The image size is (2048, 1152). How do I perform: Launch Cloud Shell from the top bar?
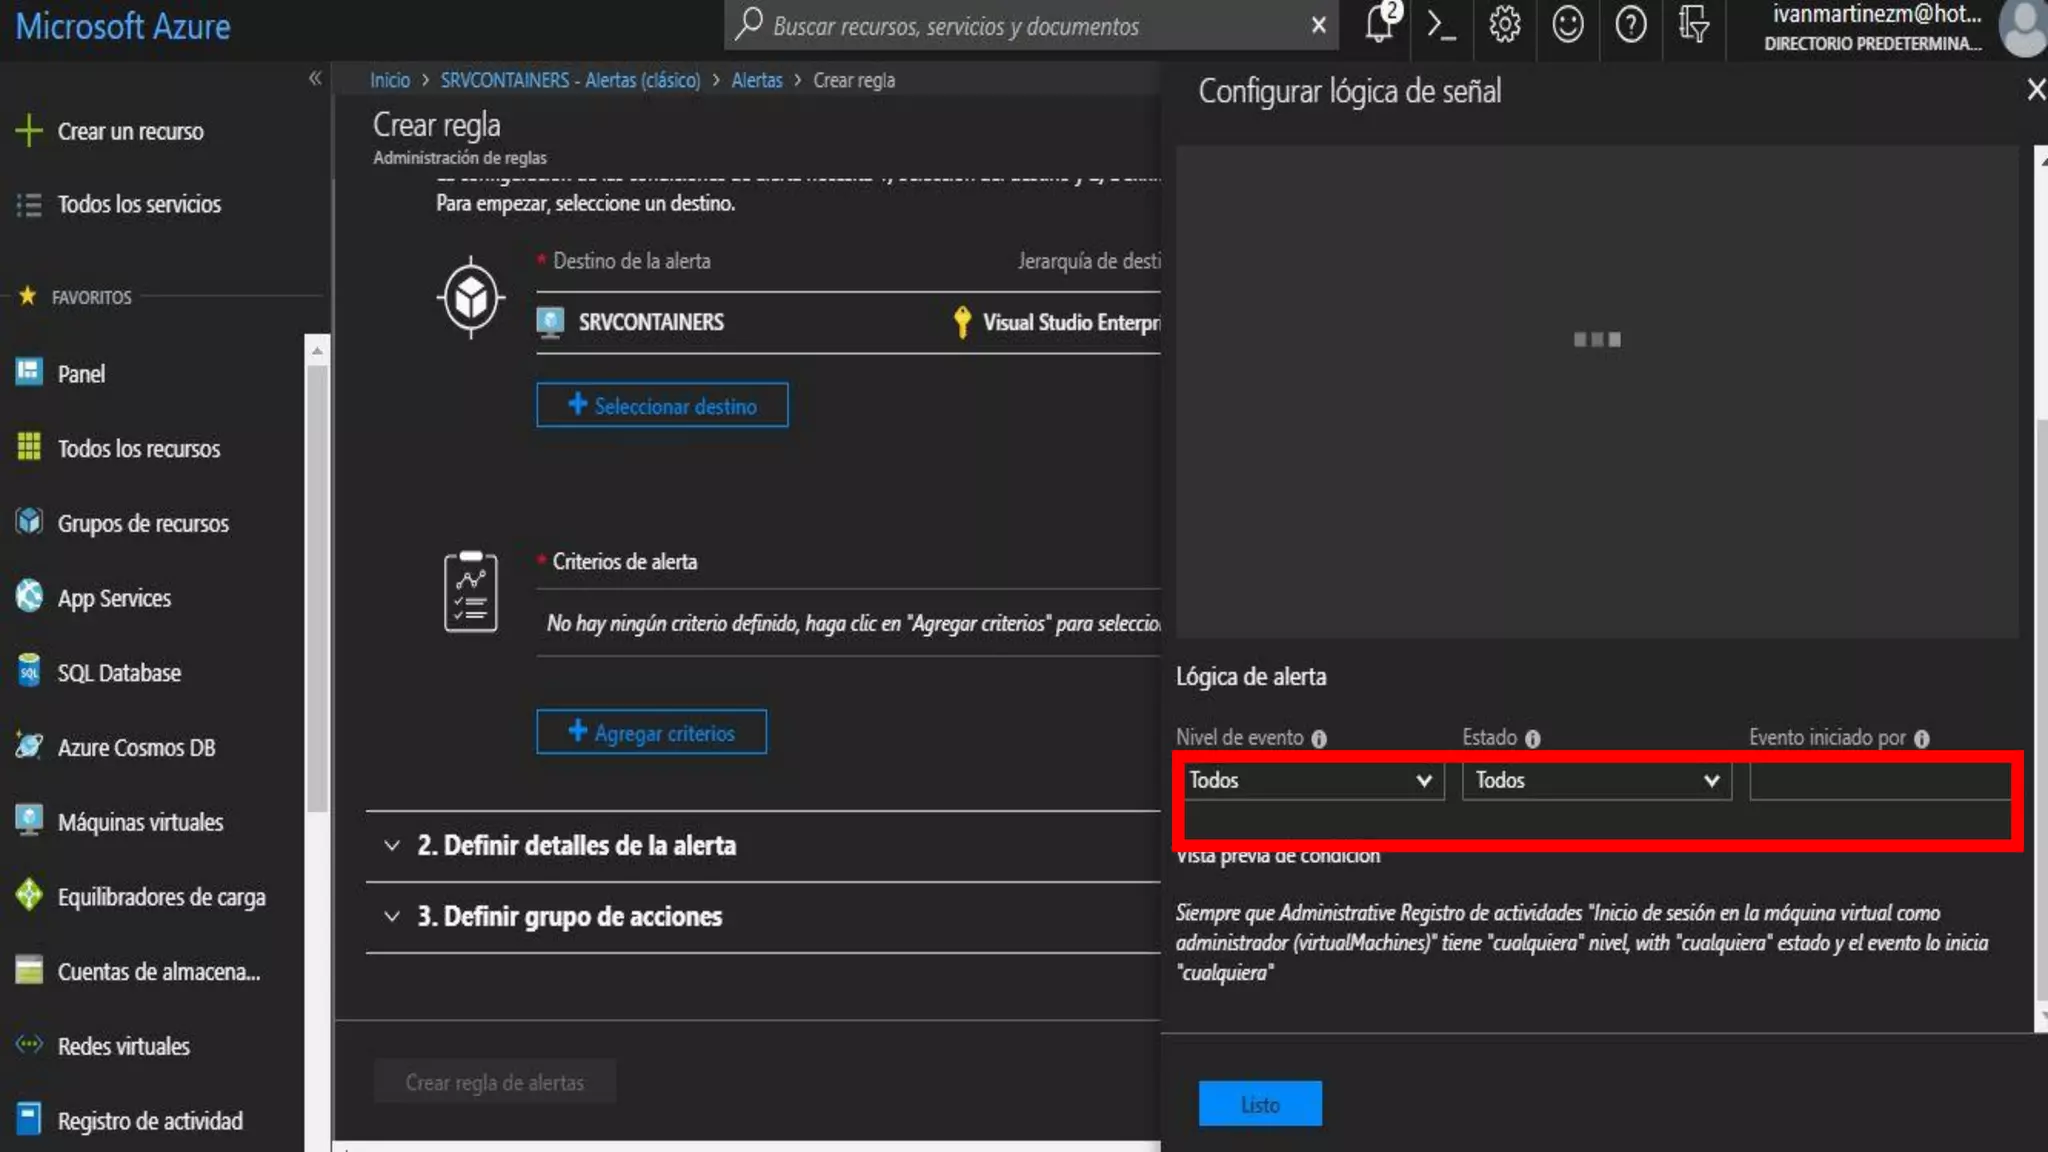coord(1441,24)
